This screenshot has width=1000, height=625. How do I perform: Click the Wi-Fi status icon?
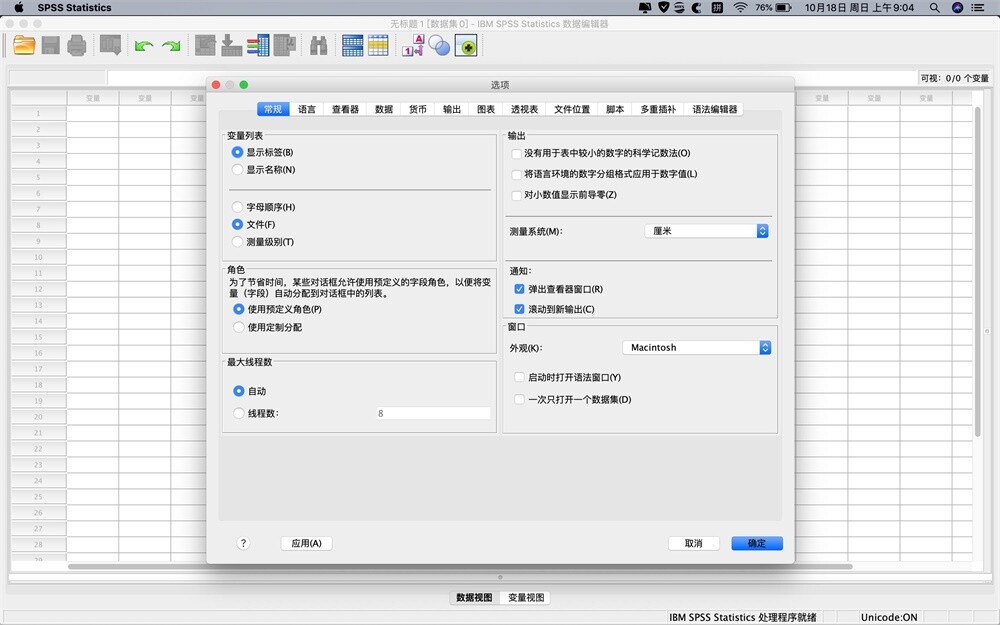tap(740, 8)
